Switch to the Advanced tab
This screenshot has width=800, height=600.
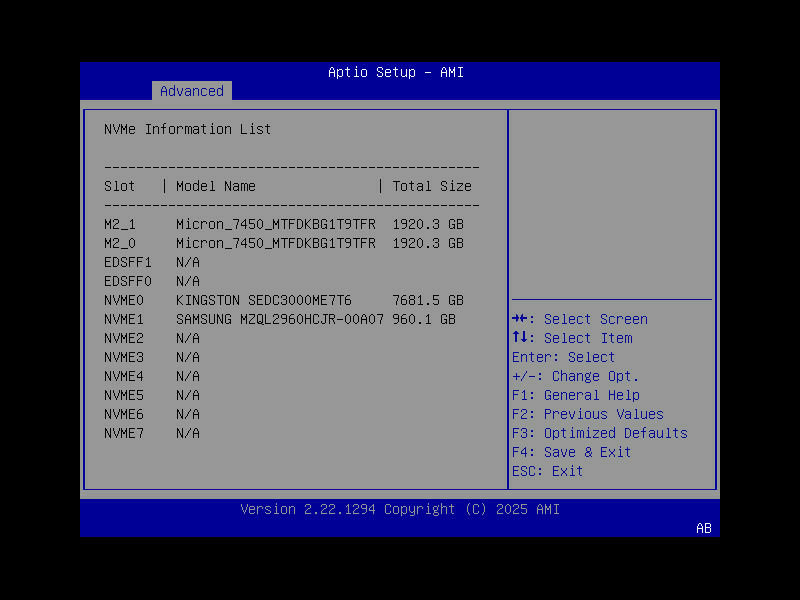click(x=191, y=91)
